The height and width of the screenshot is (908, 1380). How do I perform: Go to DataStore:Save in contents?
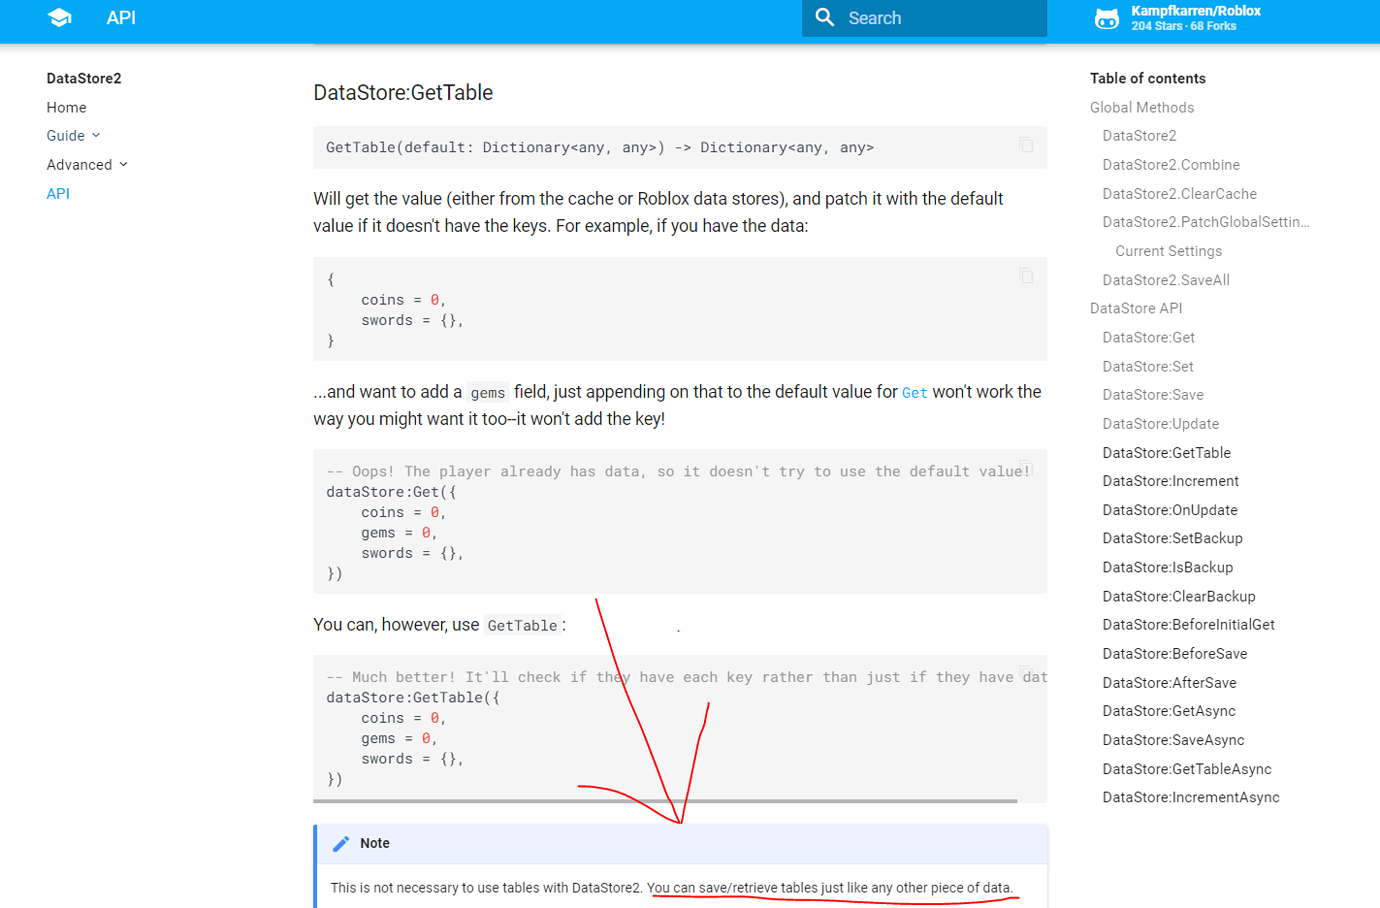point(1153,395)
